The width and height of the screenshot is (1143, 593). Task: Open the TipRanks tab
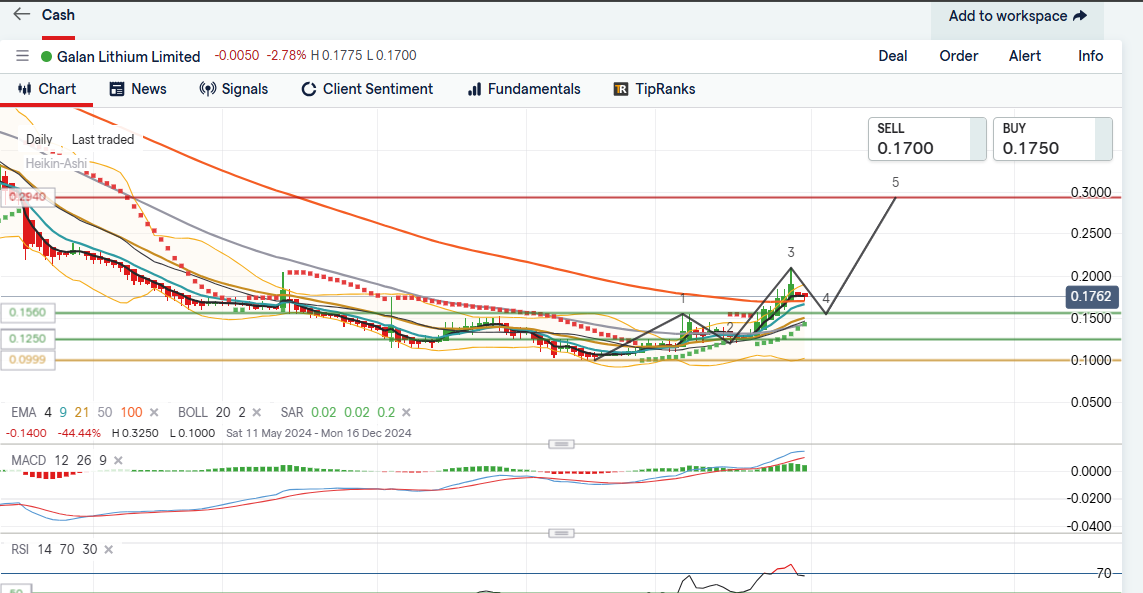(x=654, y=89)
